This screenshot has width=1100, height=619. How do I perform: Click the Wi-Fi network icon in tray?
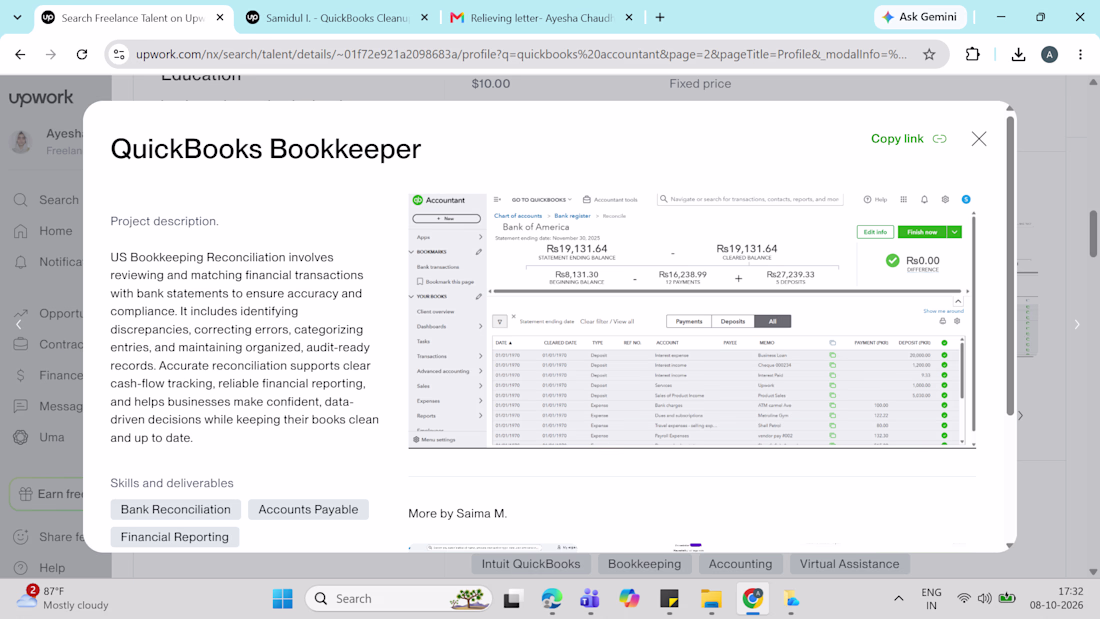pyautogui.click(x=964, y=599)
